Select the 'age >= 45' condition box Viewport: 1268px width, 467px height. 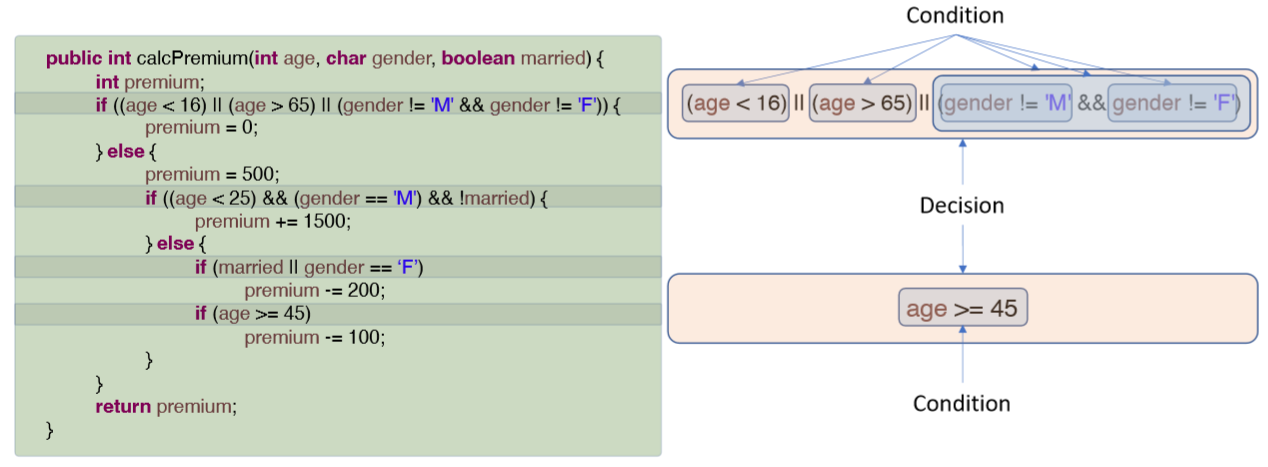[x=962, y=309]
